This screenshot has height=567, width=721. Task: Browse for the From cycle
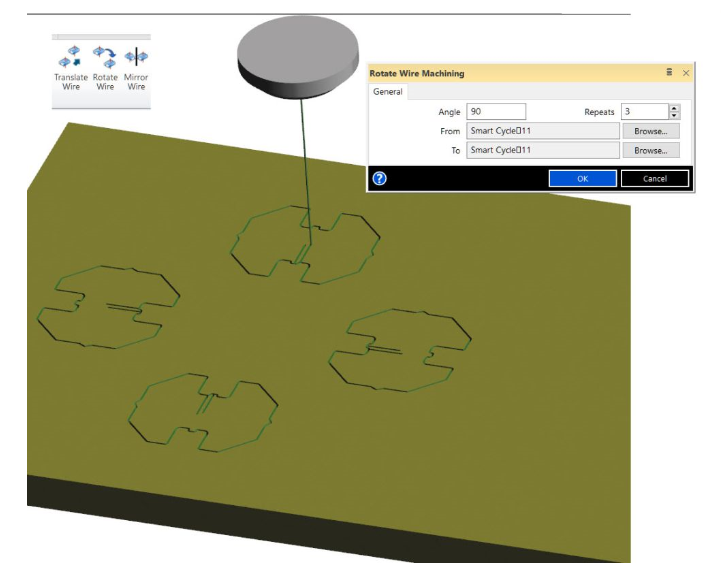(x=650, y=131)
